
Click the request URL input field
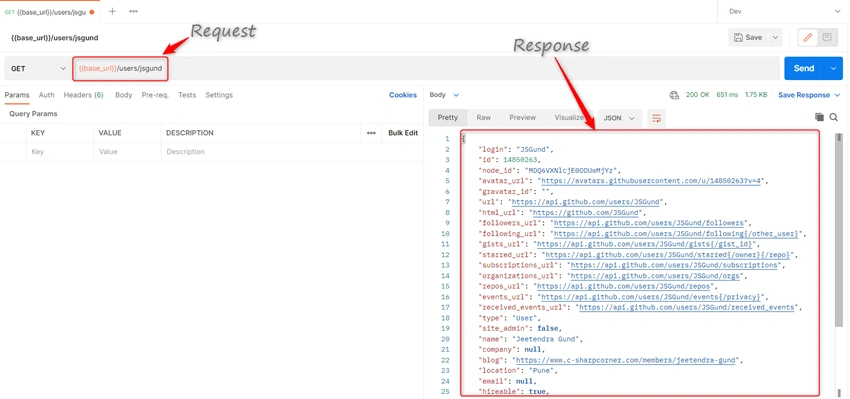(x=426, y=69)
